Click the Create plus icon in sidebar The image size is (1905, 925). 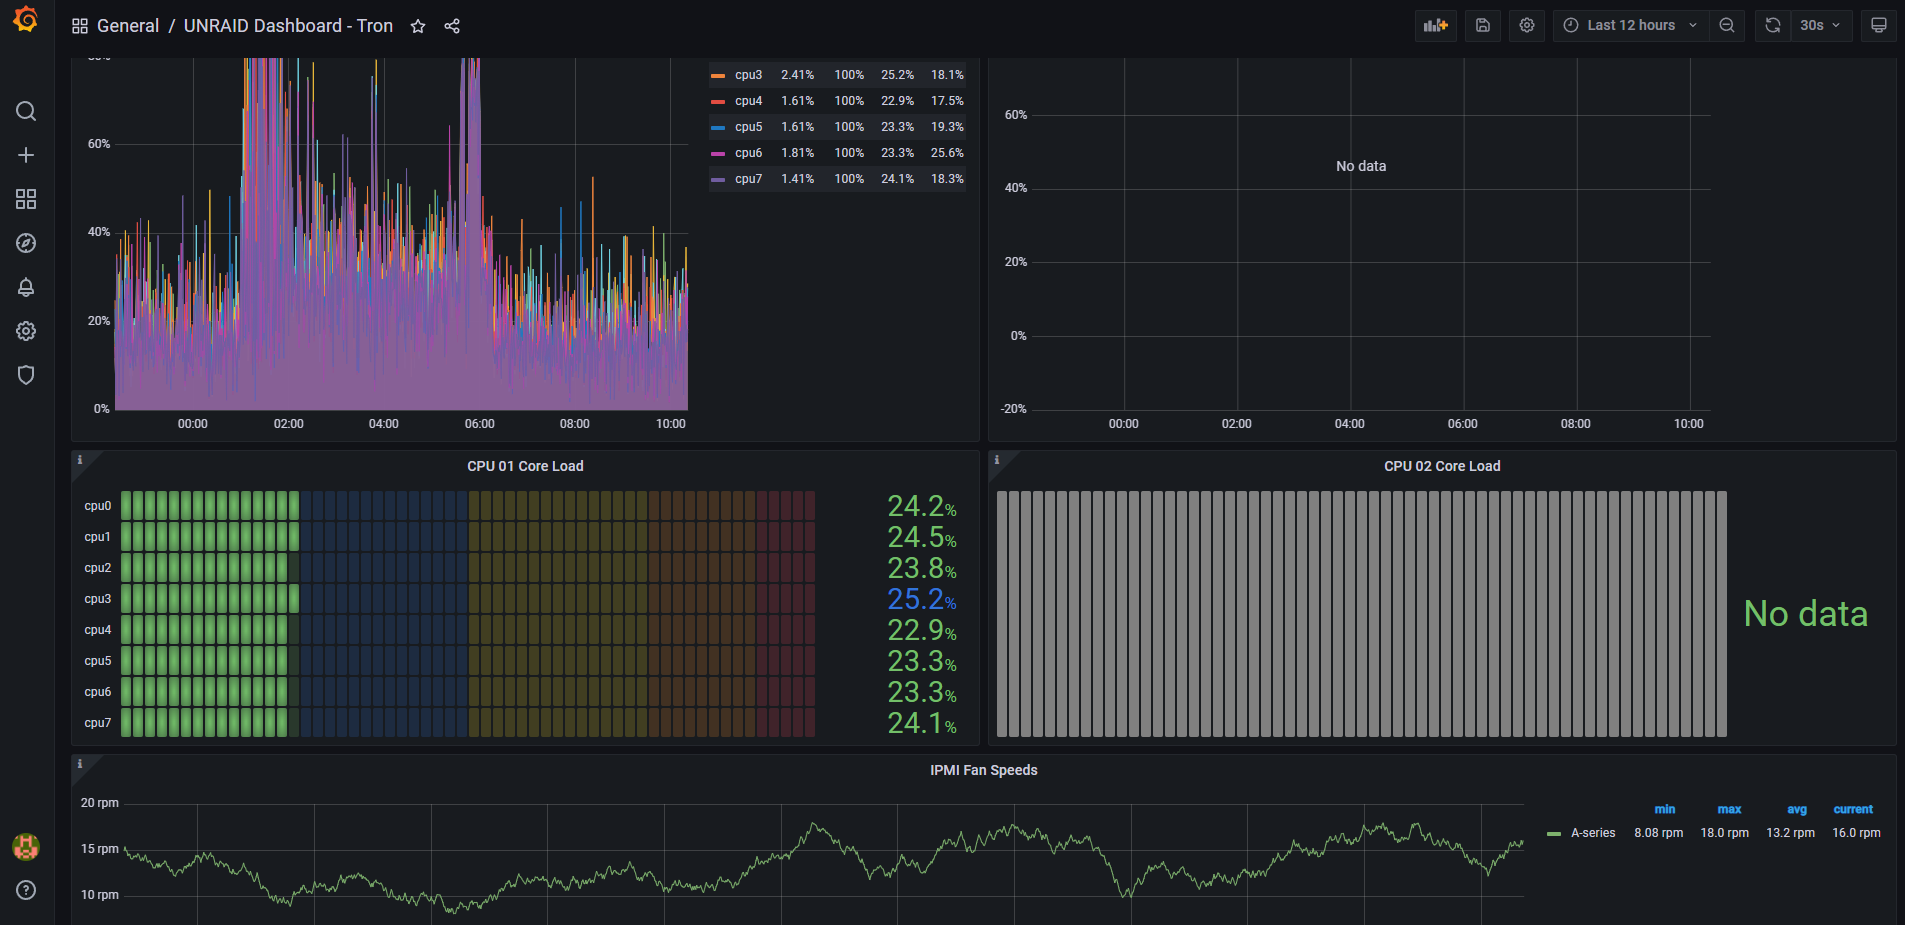26,155
